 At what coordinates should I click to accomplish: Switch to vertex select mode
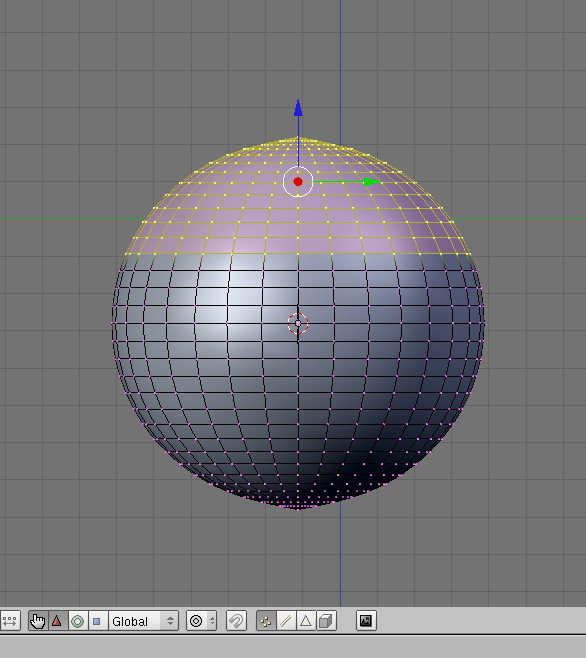[x=266, y=621]
